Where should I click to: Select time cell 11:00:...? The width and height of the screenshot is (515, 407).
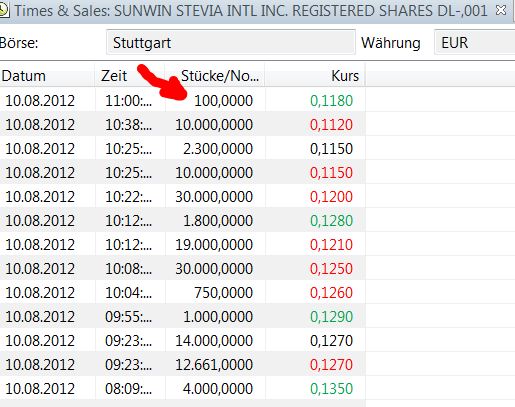point(128,101)
